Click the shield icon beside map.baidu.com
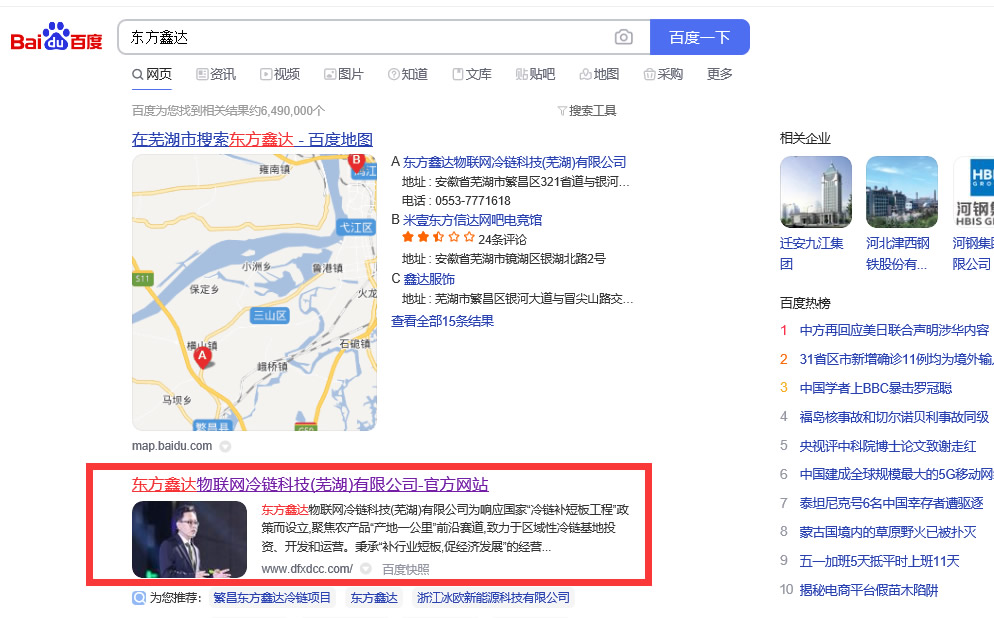 (225, 446)
